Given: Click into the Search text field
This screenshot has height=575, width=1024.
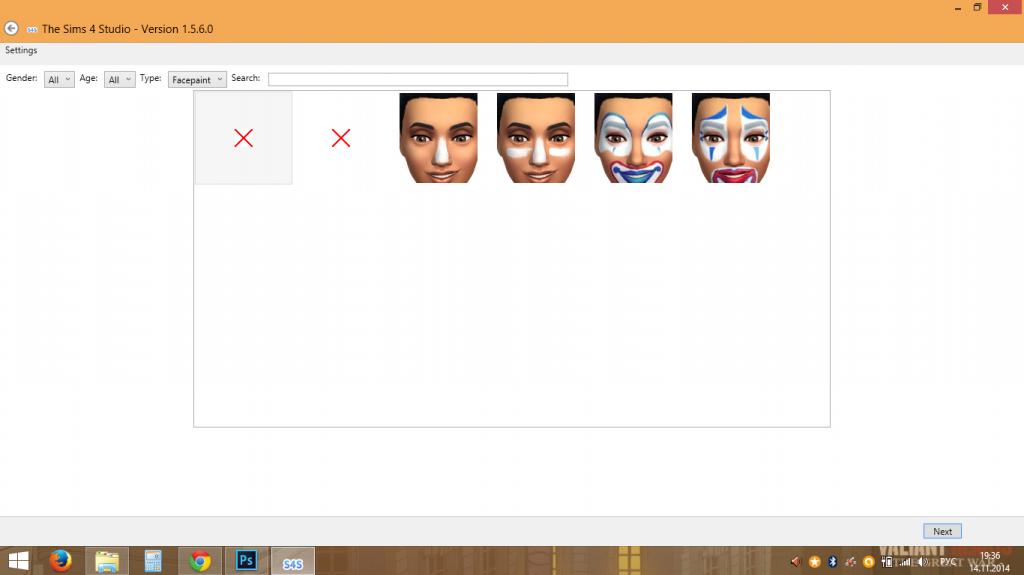Looking at the screenshot, I should tap(417, 79).
